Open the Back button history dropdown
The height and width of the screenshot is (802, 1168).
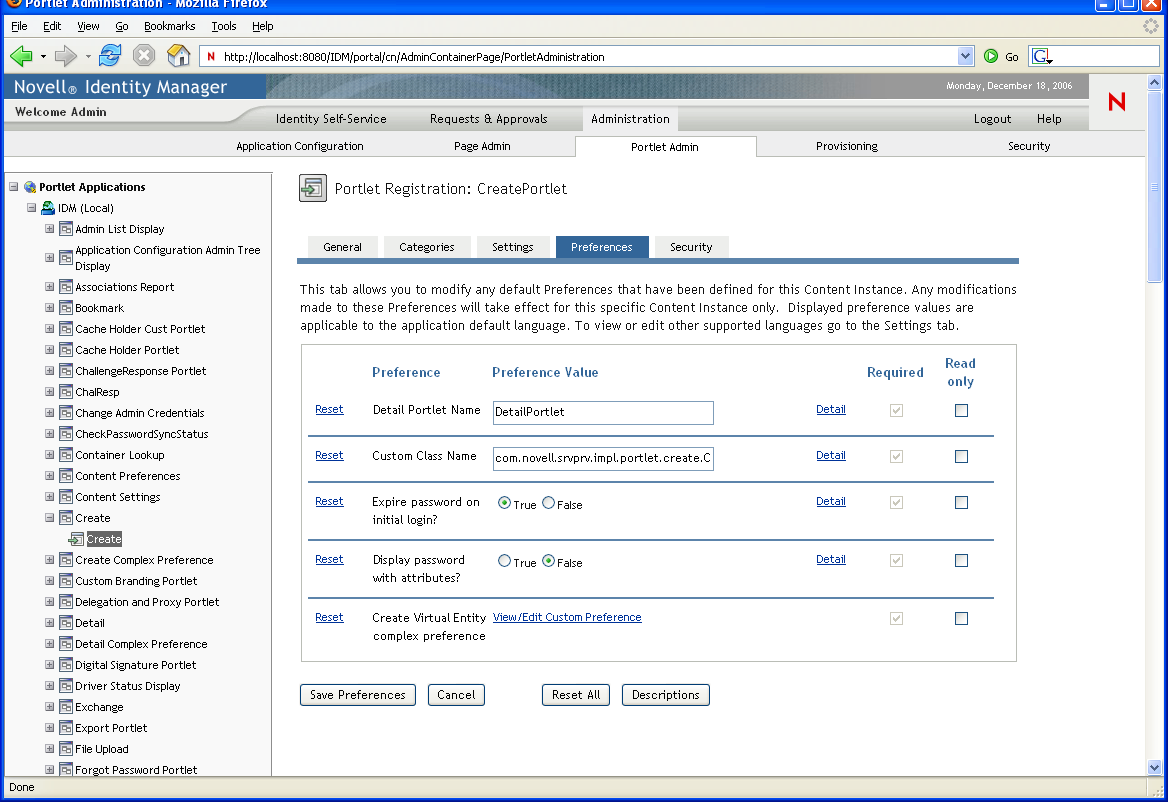(x=43, y=56)
